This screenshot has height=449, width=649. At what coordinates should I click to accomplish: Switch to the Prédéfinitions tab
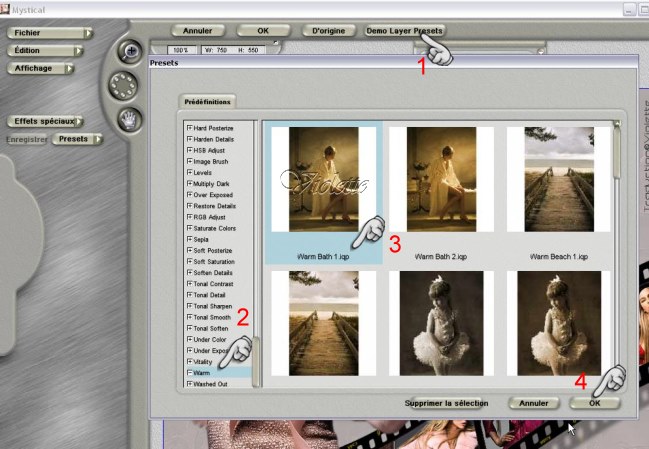[209, 101]
